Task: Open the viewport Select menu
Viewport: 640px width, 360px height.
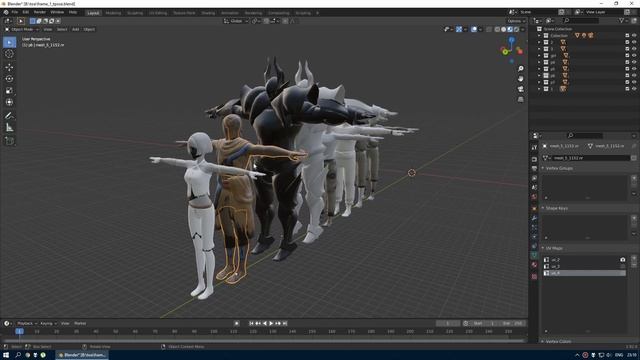Action: click(x=62, y=29)
